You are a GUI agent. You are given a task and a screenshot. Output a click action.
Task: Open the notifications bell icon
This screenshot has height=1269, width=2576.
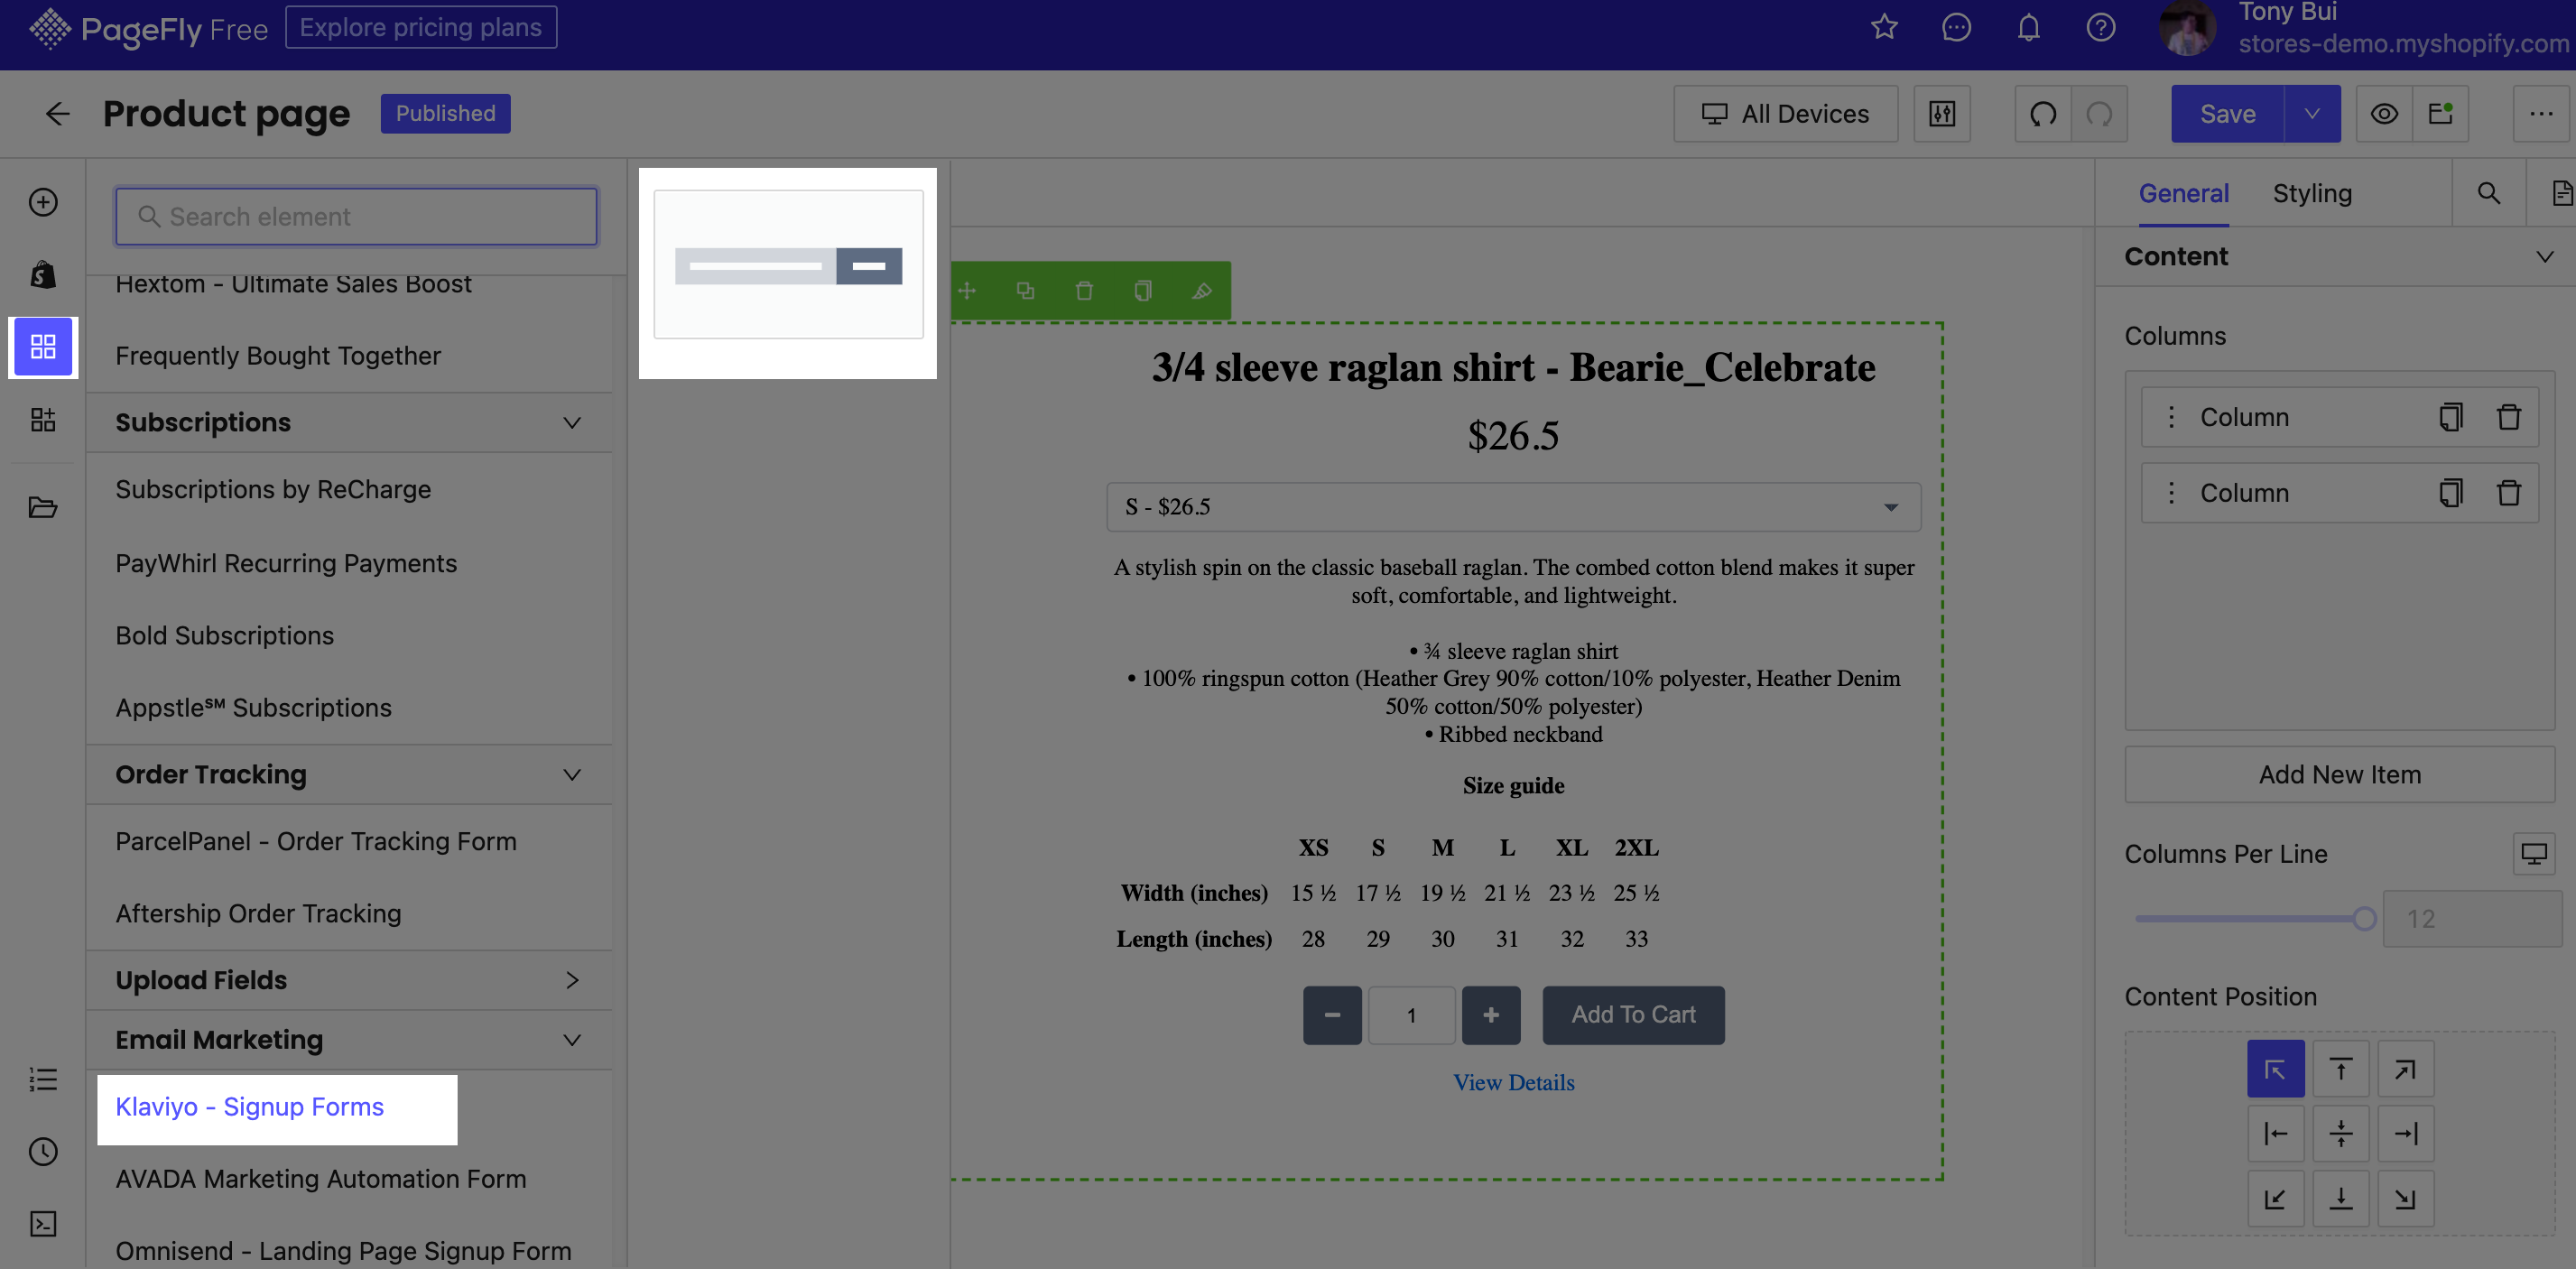2028,27
